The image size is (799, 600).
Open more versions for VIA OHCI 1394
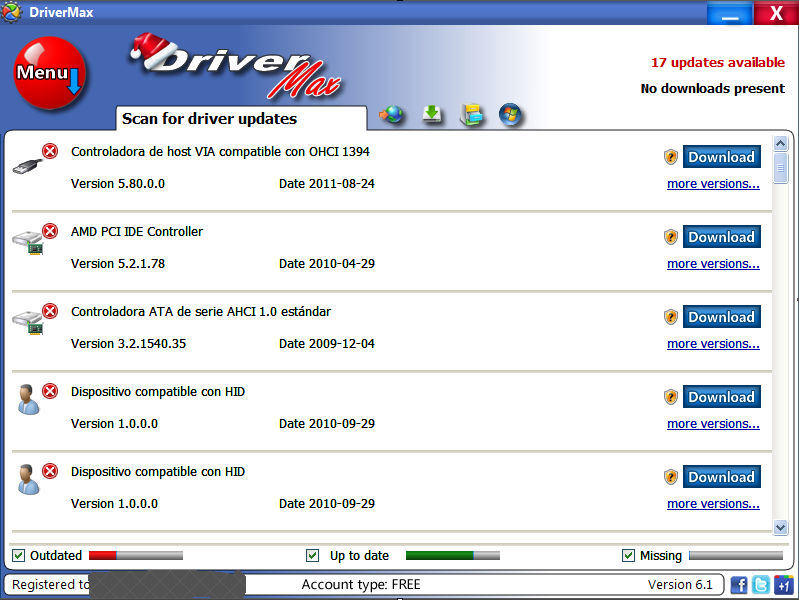pos(713,184)
